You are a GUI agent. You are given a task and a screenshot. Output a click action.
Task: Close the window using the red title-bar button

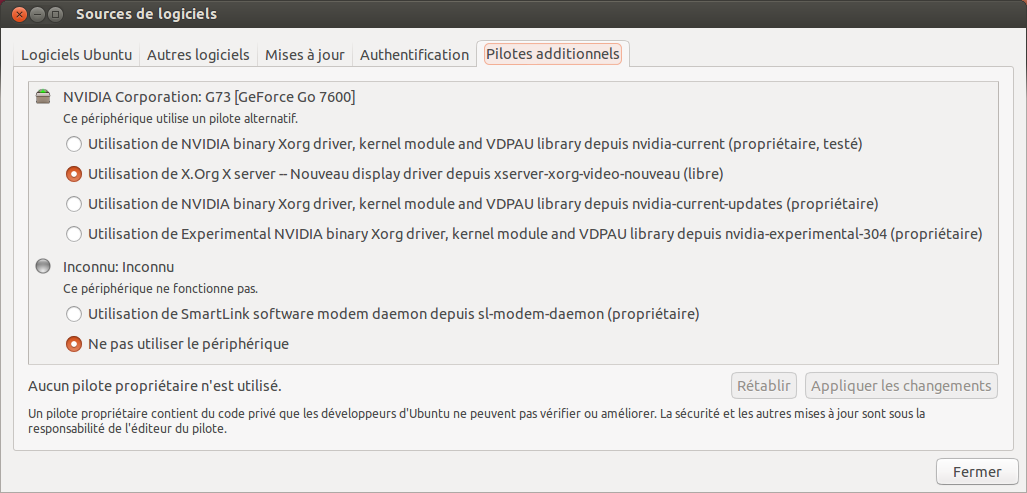[17, 14]
